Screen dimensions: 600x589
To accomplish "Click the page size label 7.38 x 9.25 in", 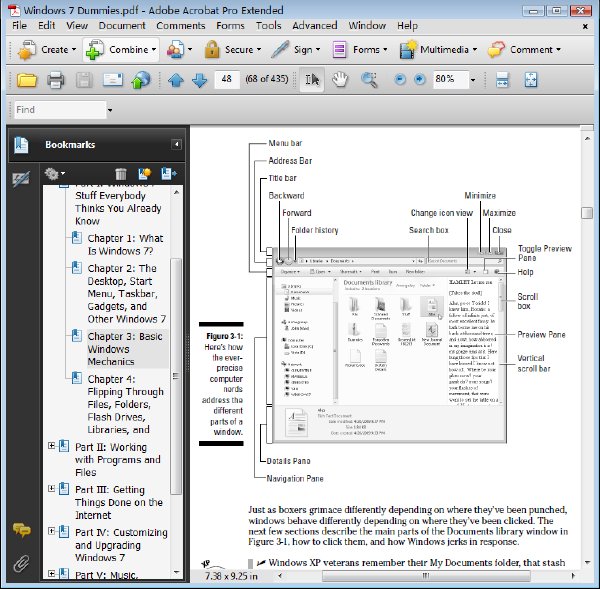I will pos(231,576).
